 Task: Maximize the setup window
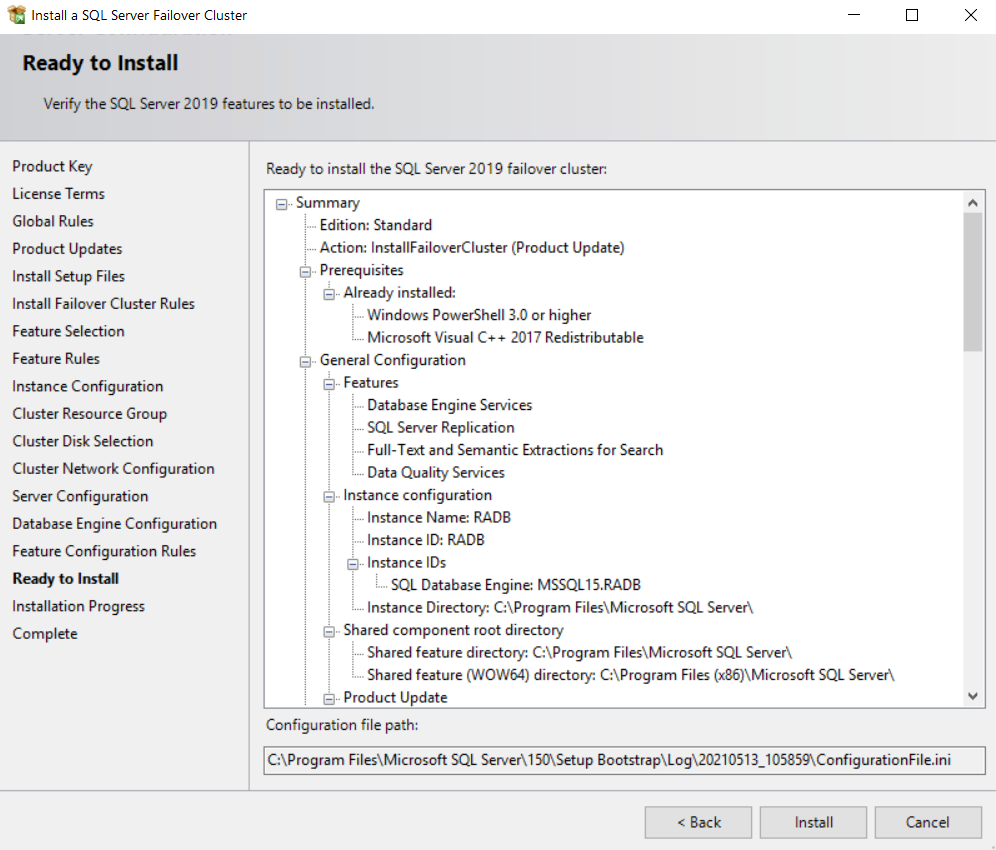point(912,15)
